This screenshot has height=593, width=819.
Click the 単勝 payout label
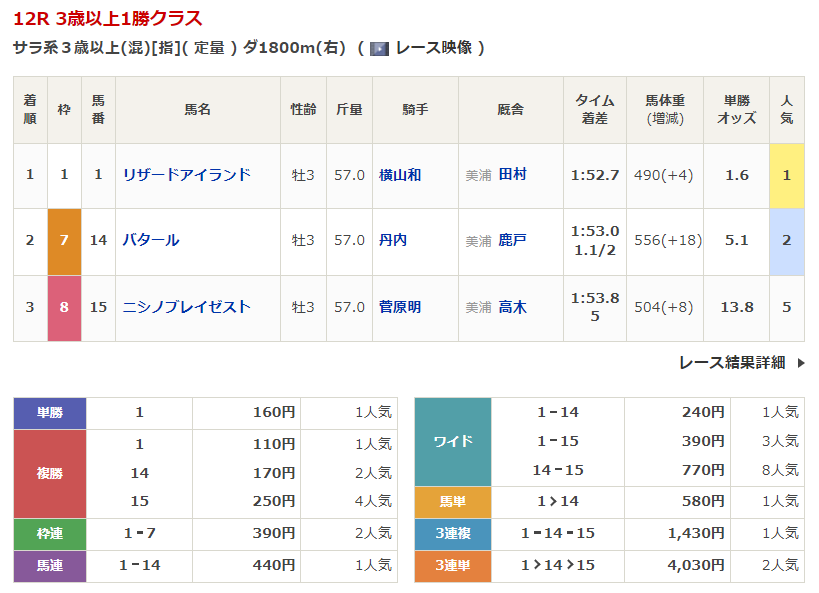[50, 412]
